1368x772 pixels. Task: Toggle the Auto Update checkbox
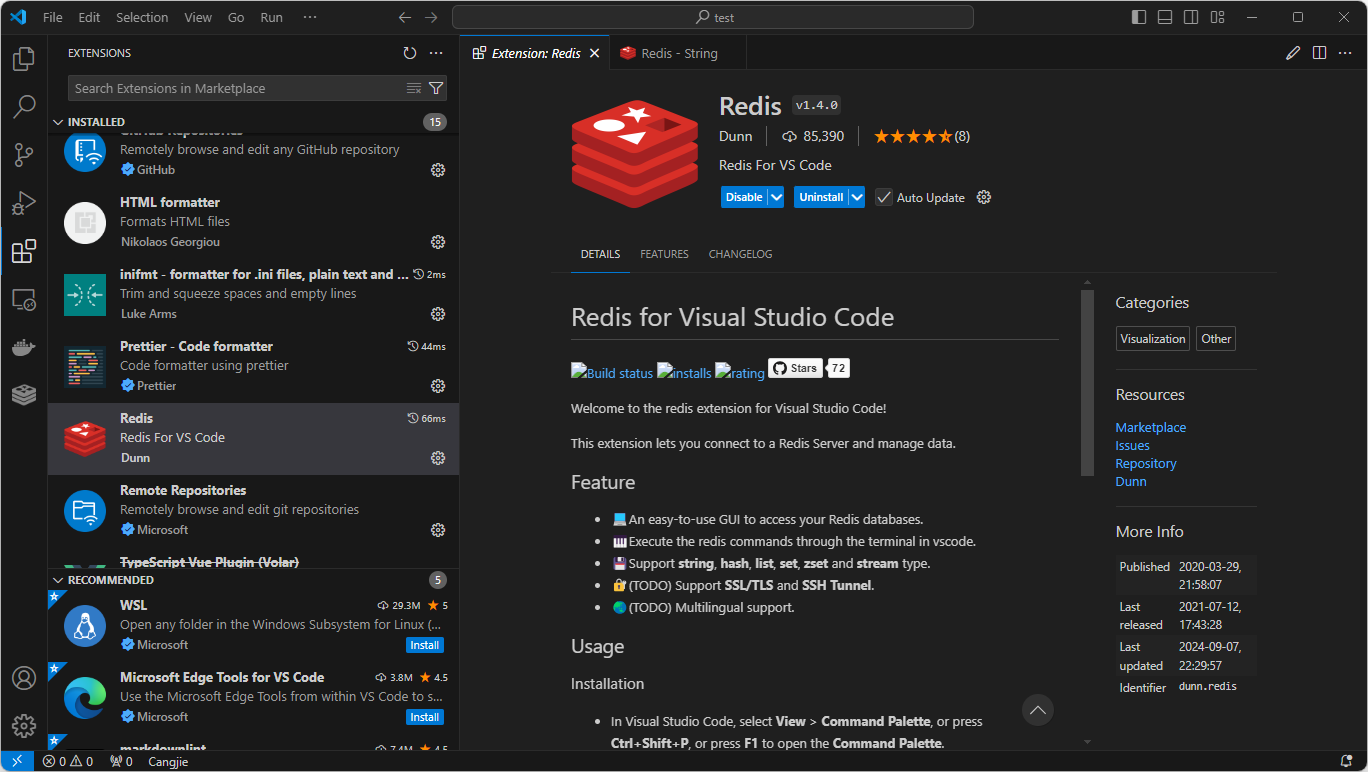(x=884, y=197)
